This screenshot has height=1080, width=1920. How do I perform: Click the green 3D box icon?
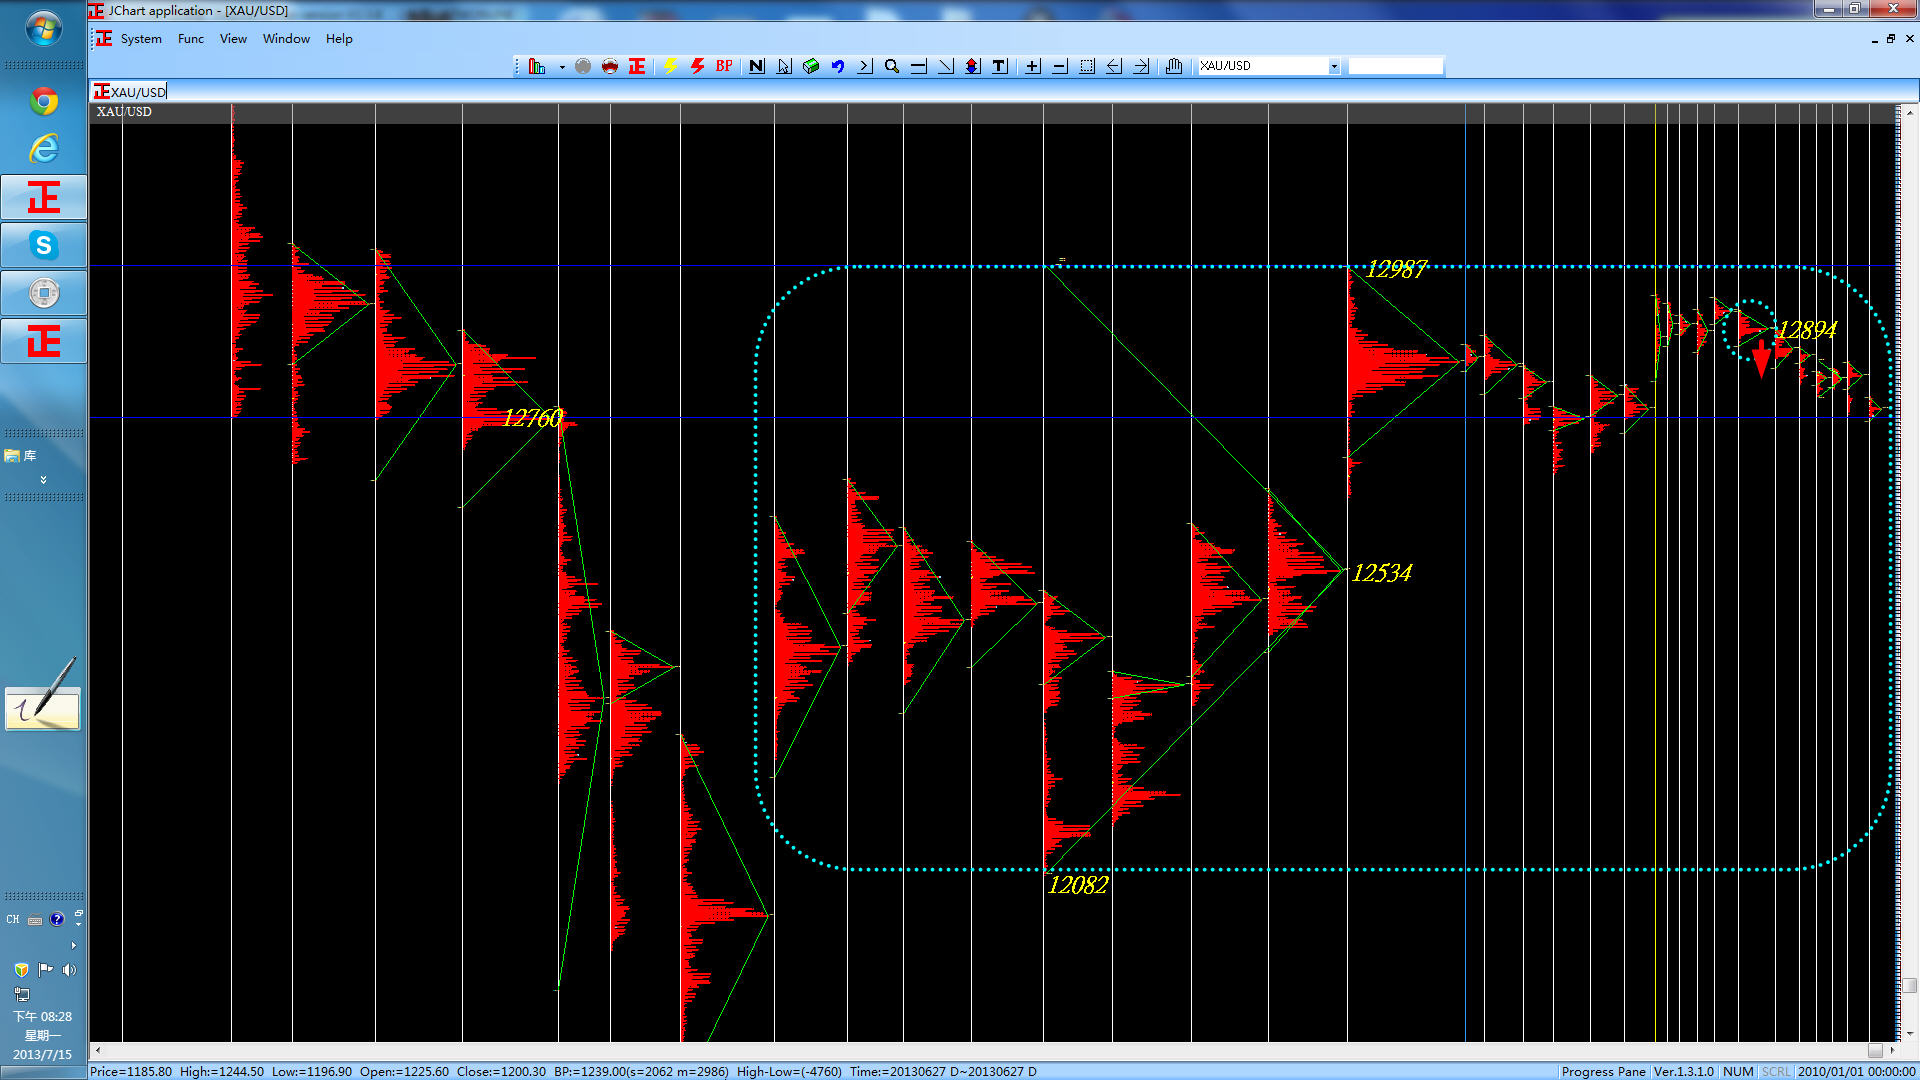click(811, 66)
